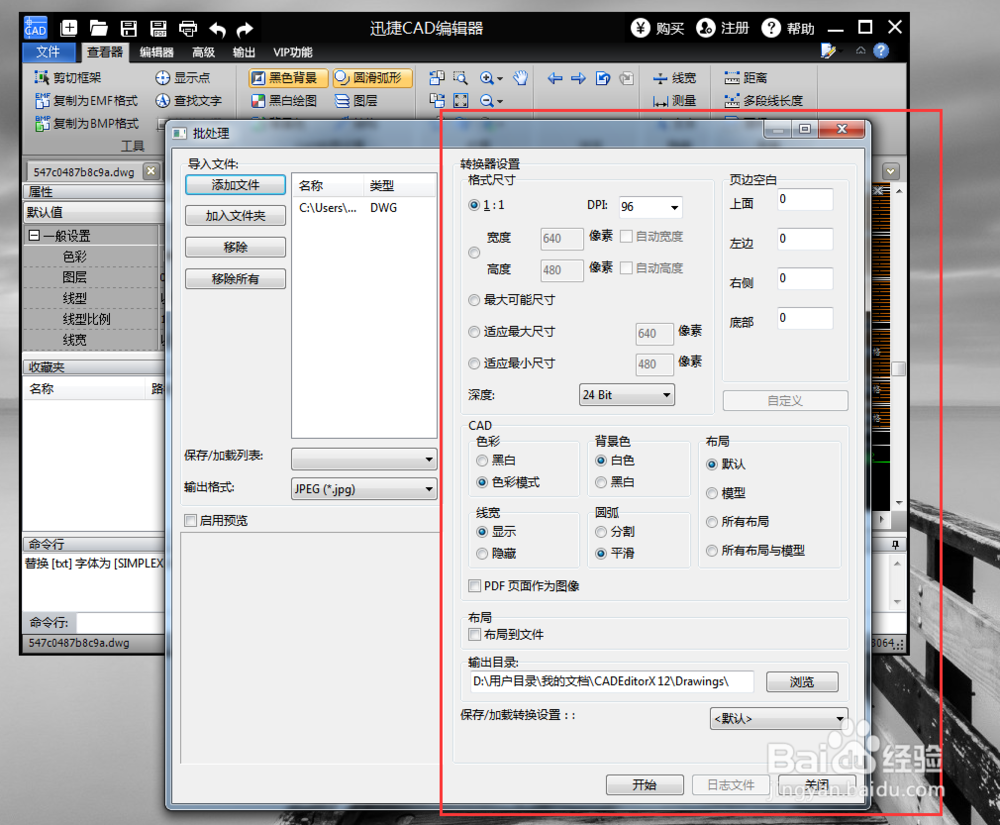Viewport: 1000px width, 825px height.
Task: Open the 文件 file menu
Action: pos(48,52)
